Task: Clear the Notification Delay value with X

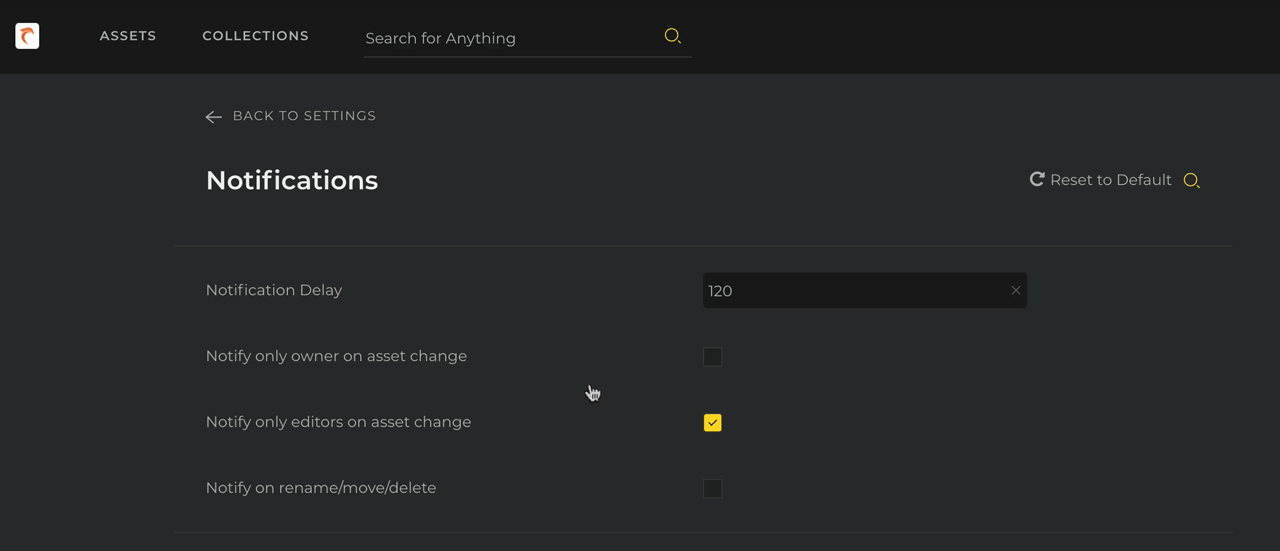Action: click(1015, 291)
